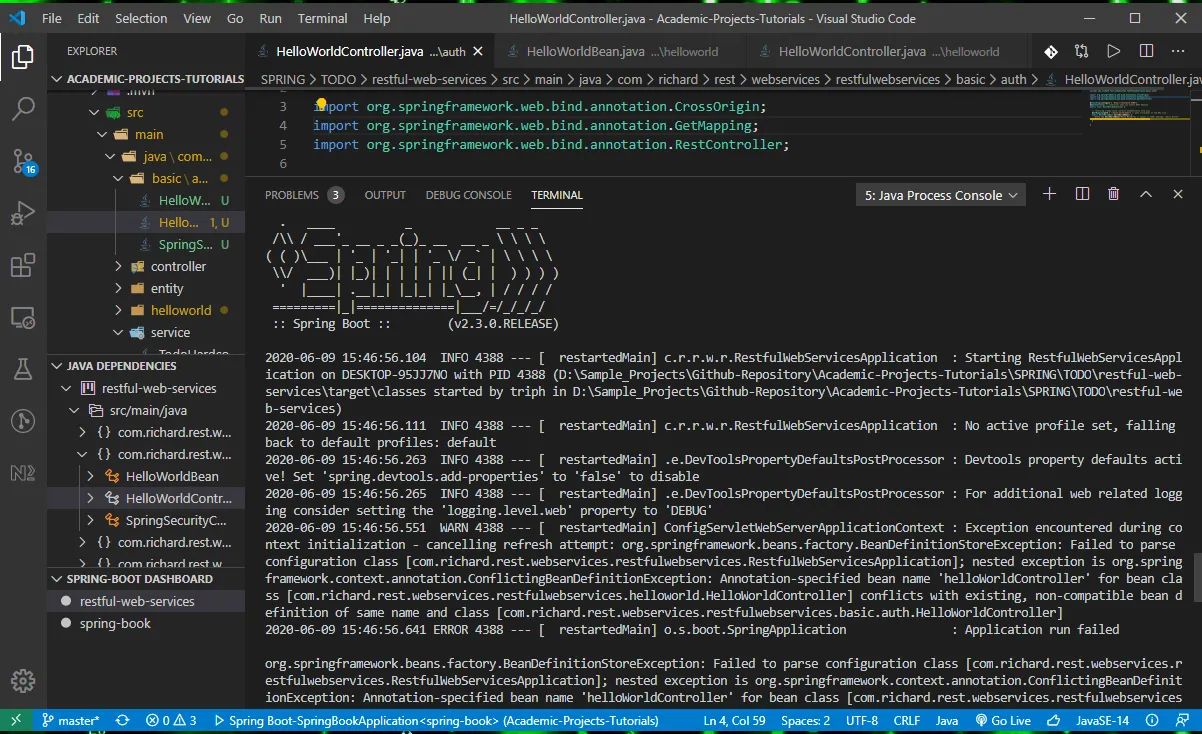Change the CRLF line ending setting

pos(907,720)
